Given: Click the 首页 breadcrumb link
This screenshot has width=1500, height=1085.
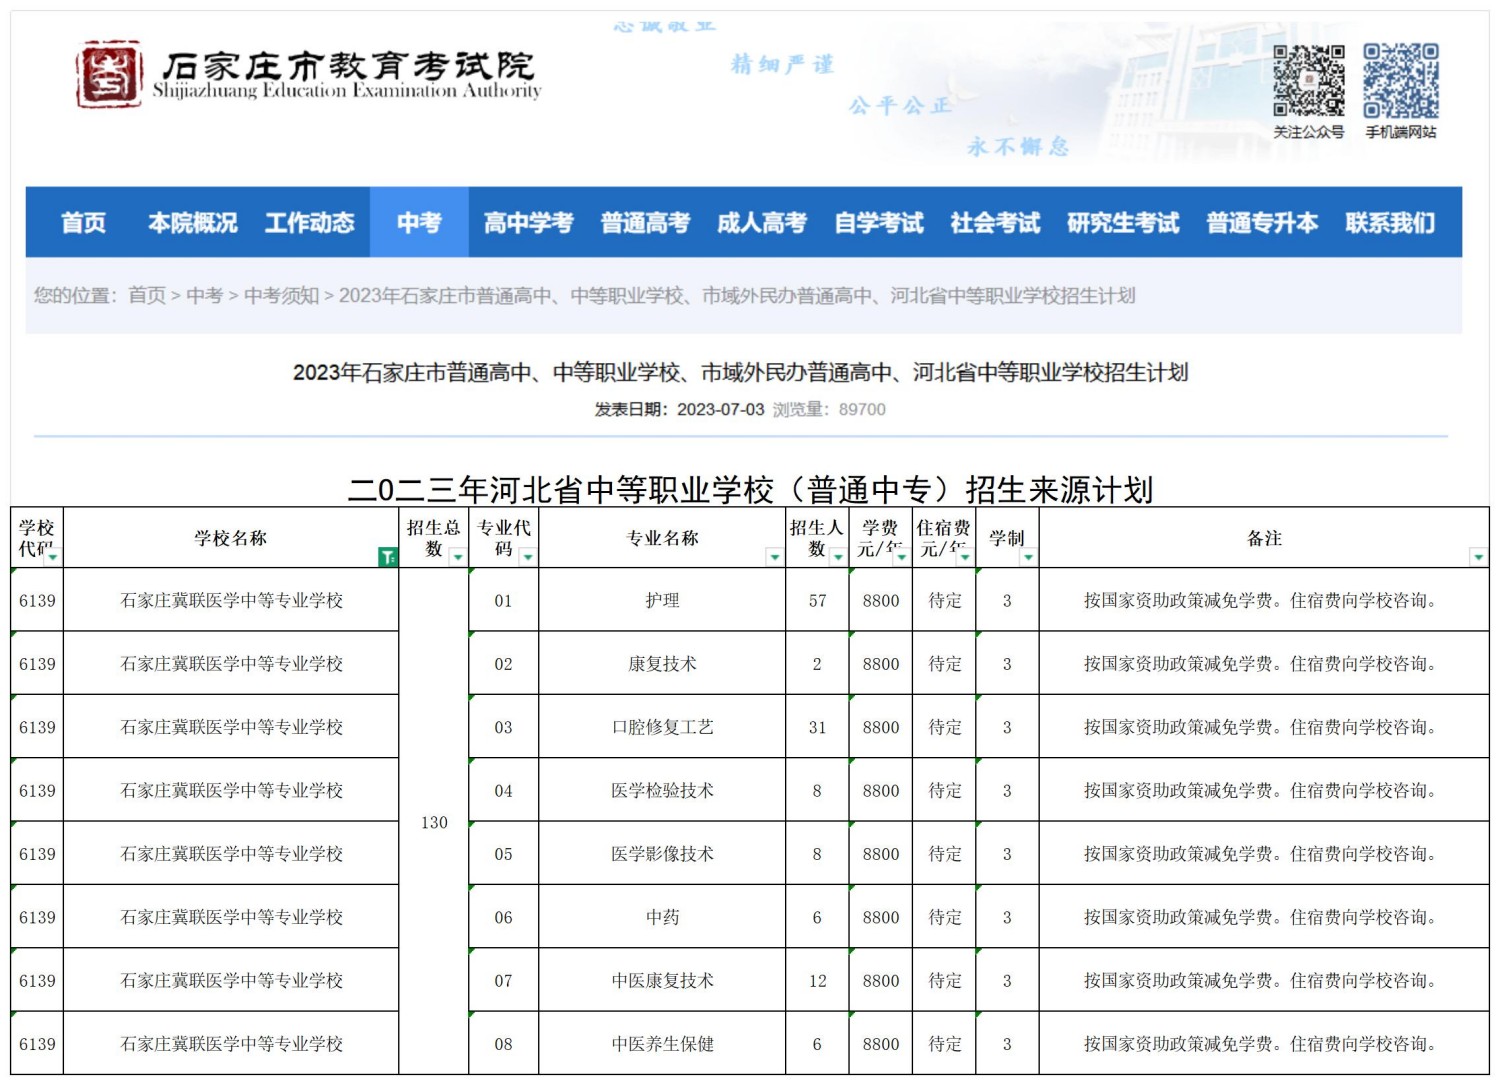Looking at the screenshot, I should click(x=147, y=295).
